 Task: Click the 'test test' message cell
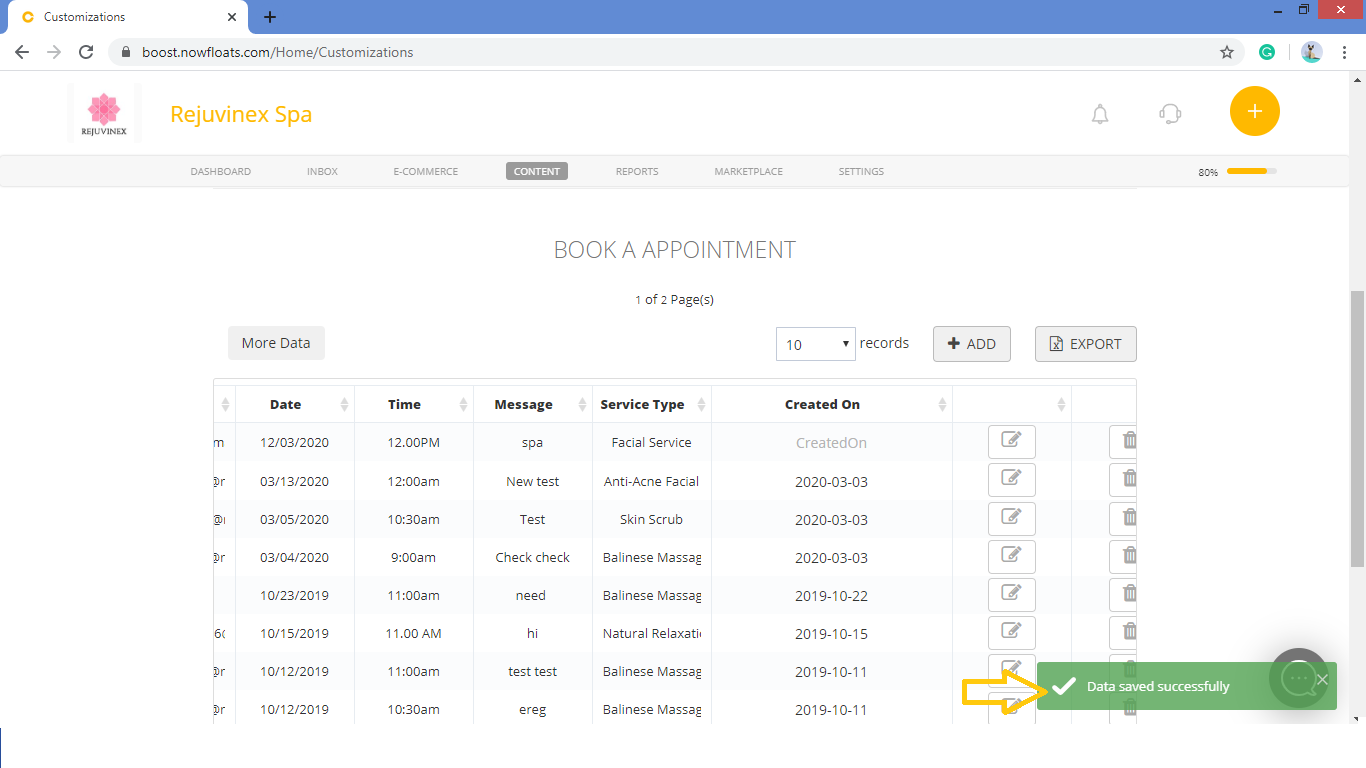click(533, 671)
